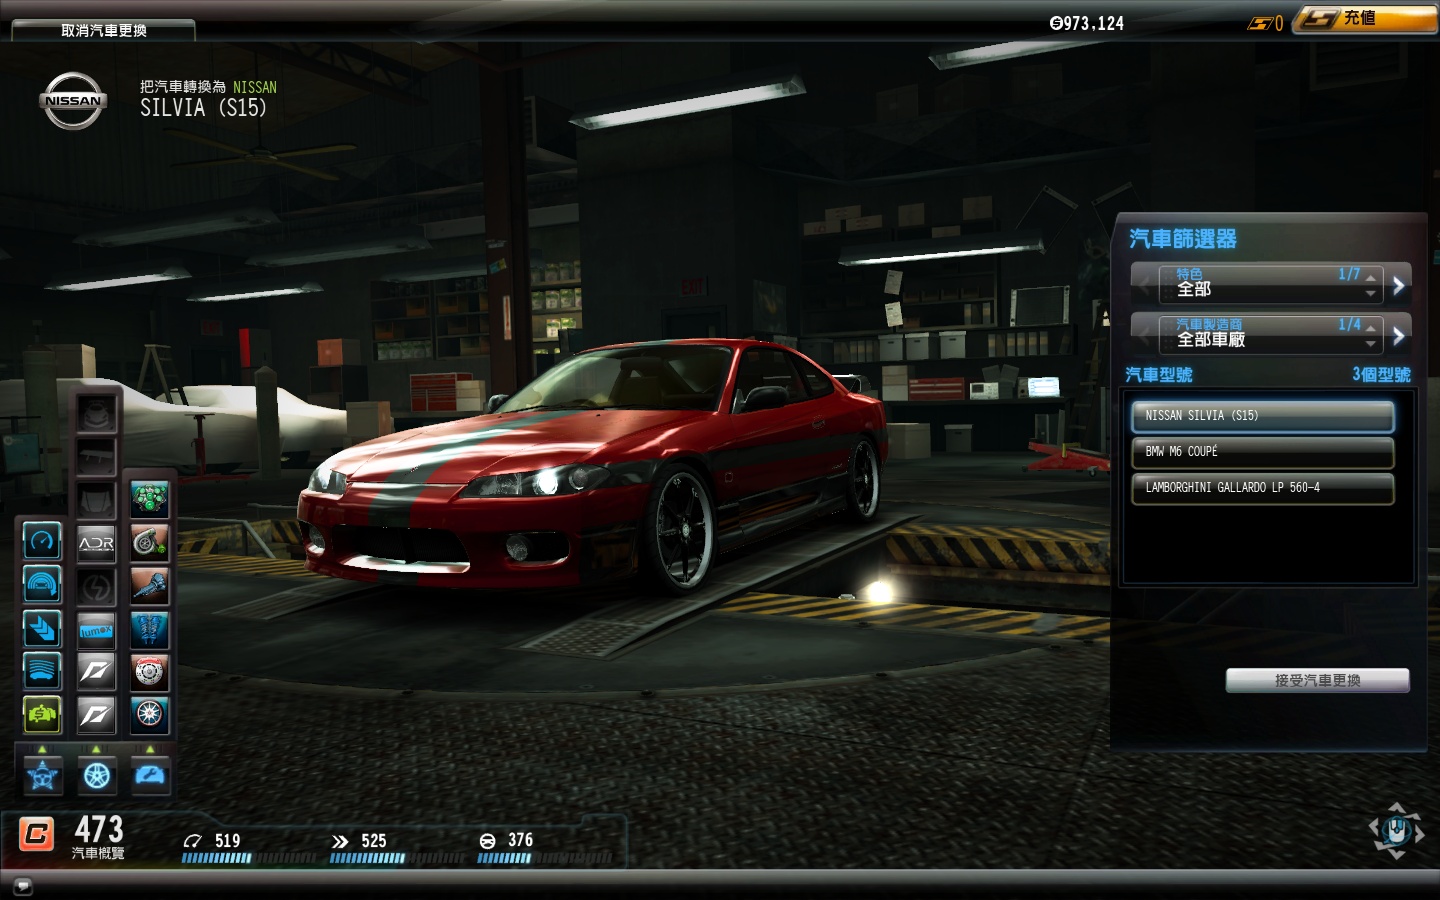The image size is (1440, 900).
Task: Open the tire and wheel part slot
Action: 150,714
